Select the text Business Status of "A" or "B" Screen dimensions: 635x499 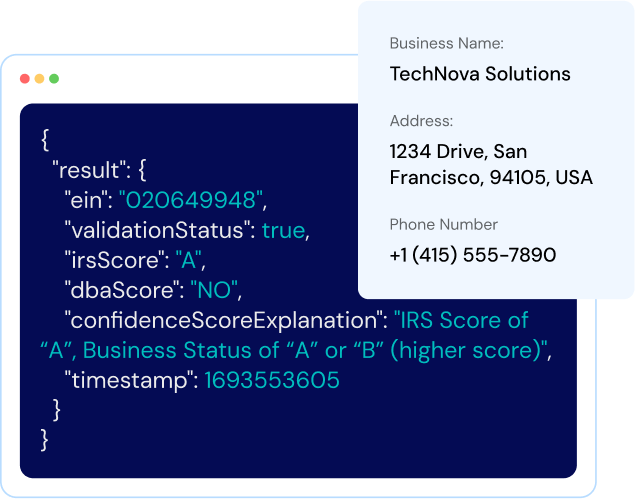coord(233,350)
